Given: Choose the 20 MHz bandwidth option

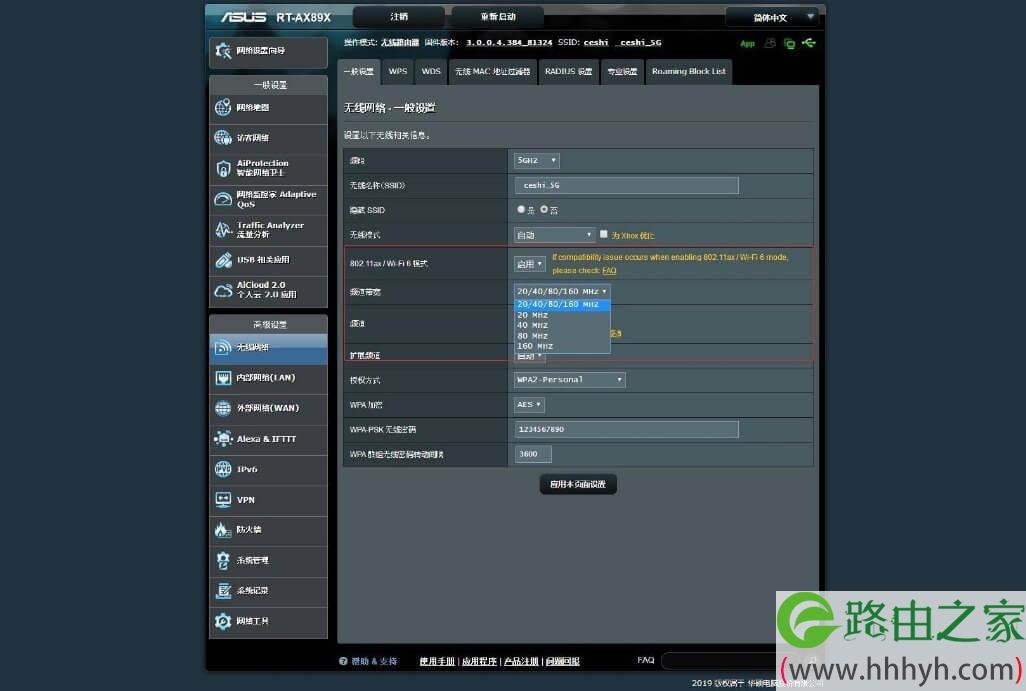Looking at the screenshot, I should tap(562, 315).
